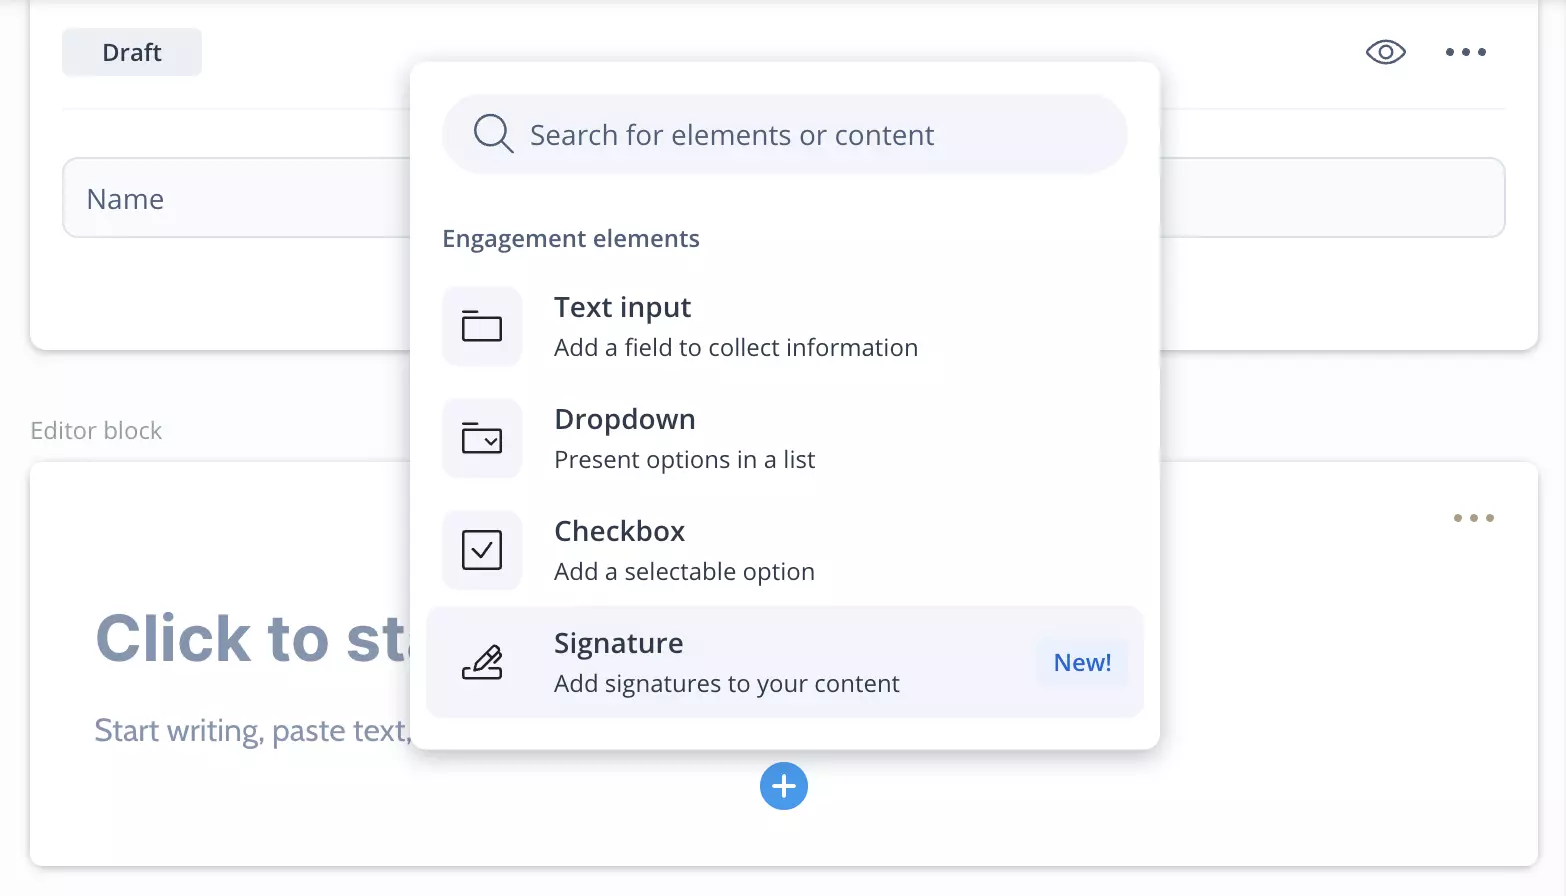
Task: Click the 'Start writing, paste text' placeholder
Action: pos(252,731)
